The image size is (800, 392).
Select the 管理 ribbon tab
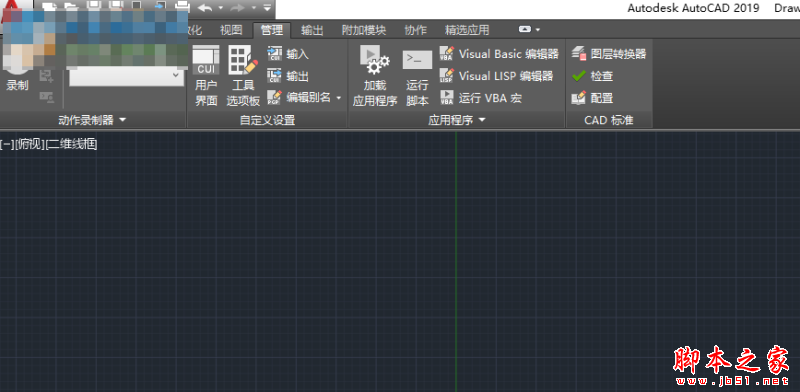point(271,30)
